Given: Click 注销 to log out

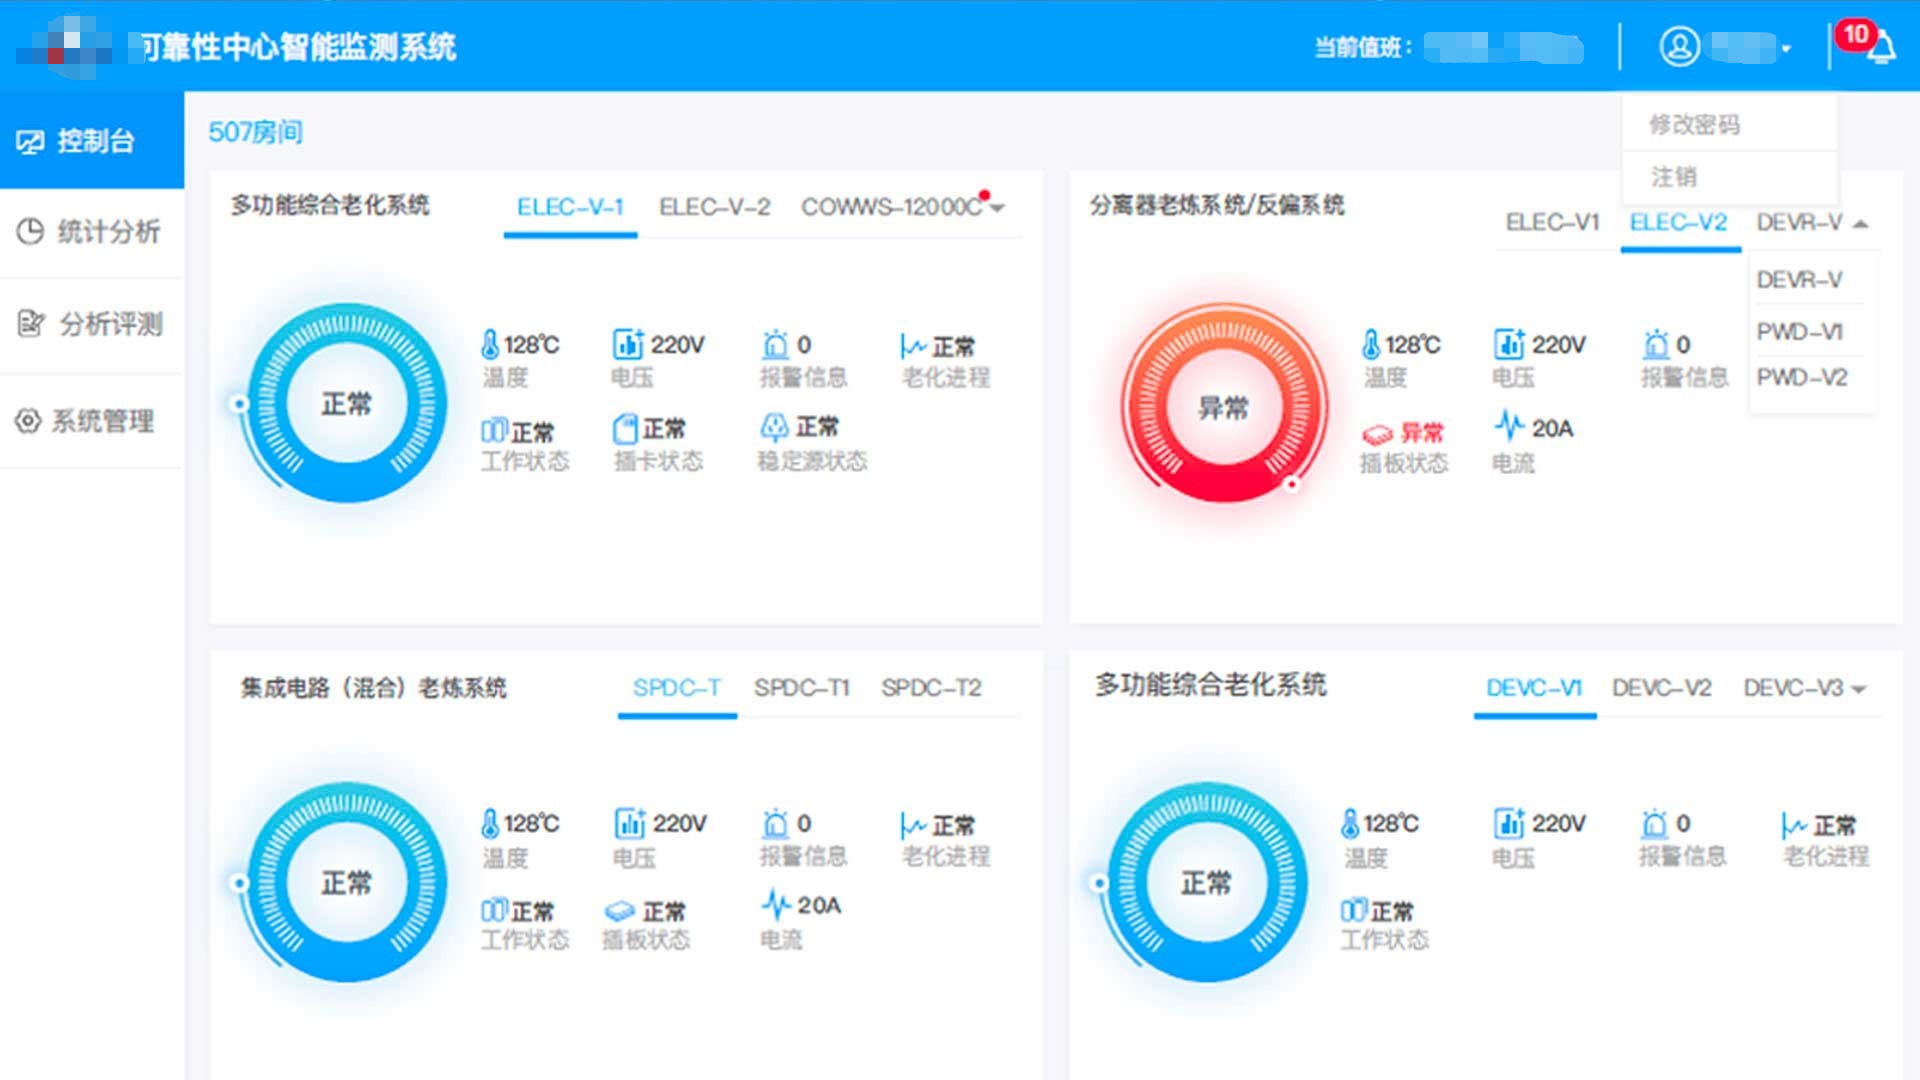Looking at the screenshot, I should tap(1672, 176).
